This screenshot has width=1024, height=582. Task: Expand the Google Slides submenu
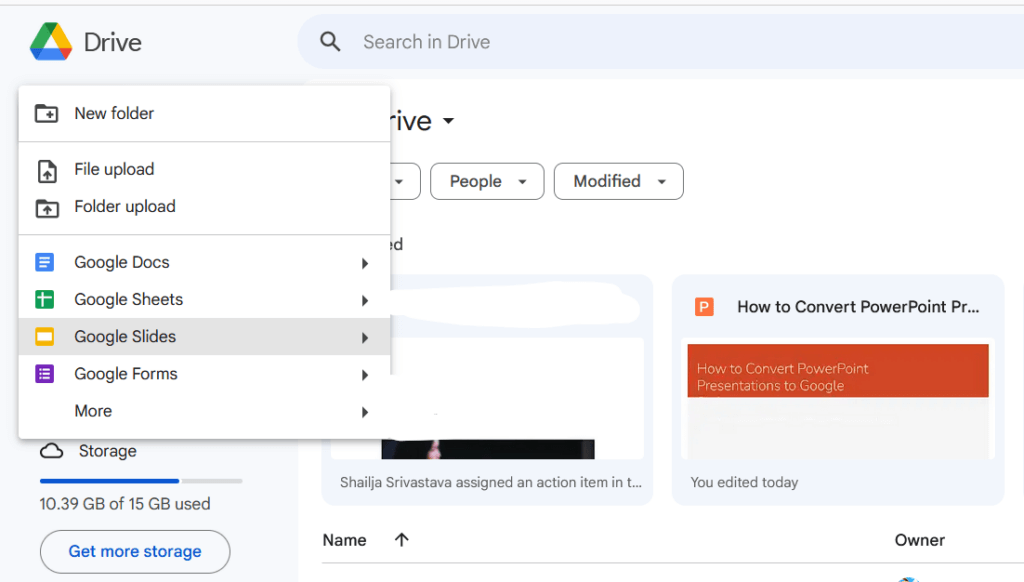pos(364,336)
